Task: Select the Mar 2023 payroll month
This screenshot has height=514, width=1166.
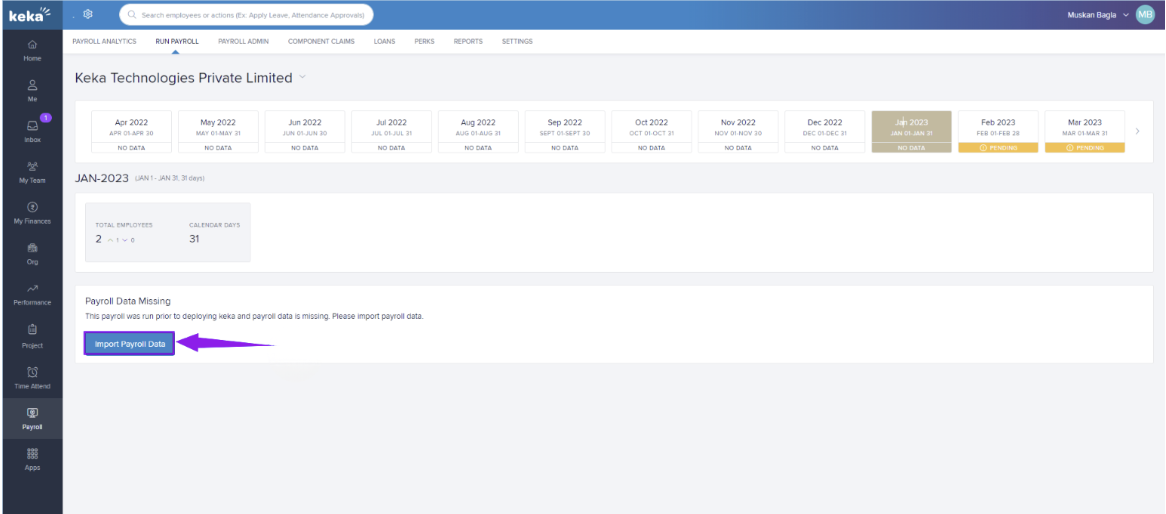Action: pos(1084,132)
